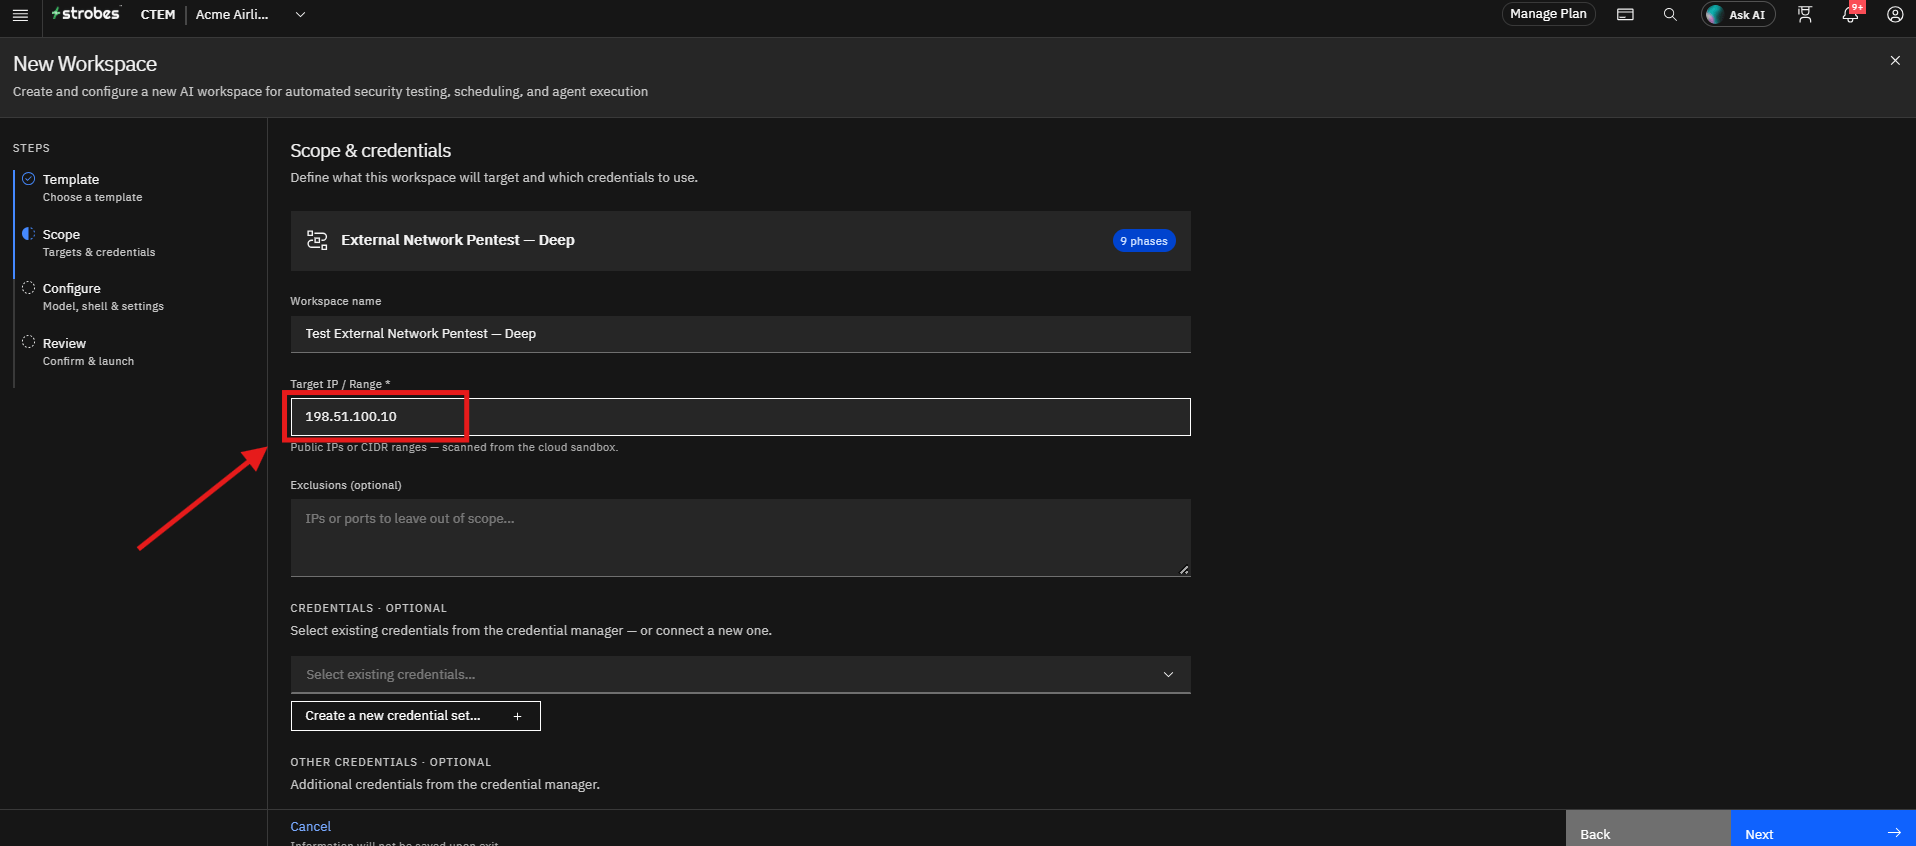Viewport: 1916px width, 846px height.
Task: Select the Scope step
Action: [x=99, y=243]
